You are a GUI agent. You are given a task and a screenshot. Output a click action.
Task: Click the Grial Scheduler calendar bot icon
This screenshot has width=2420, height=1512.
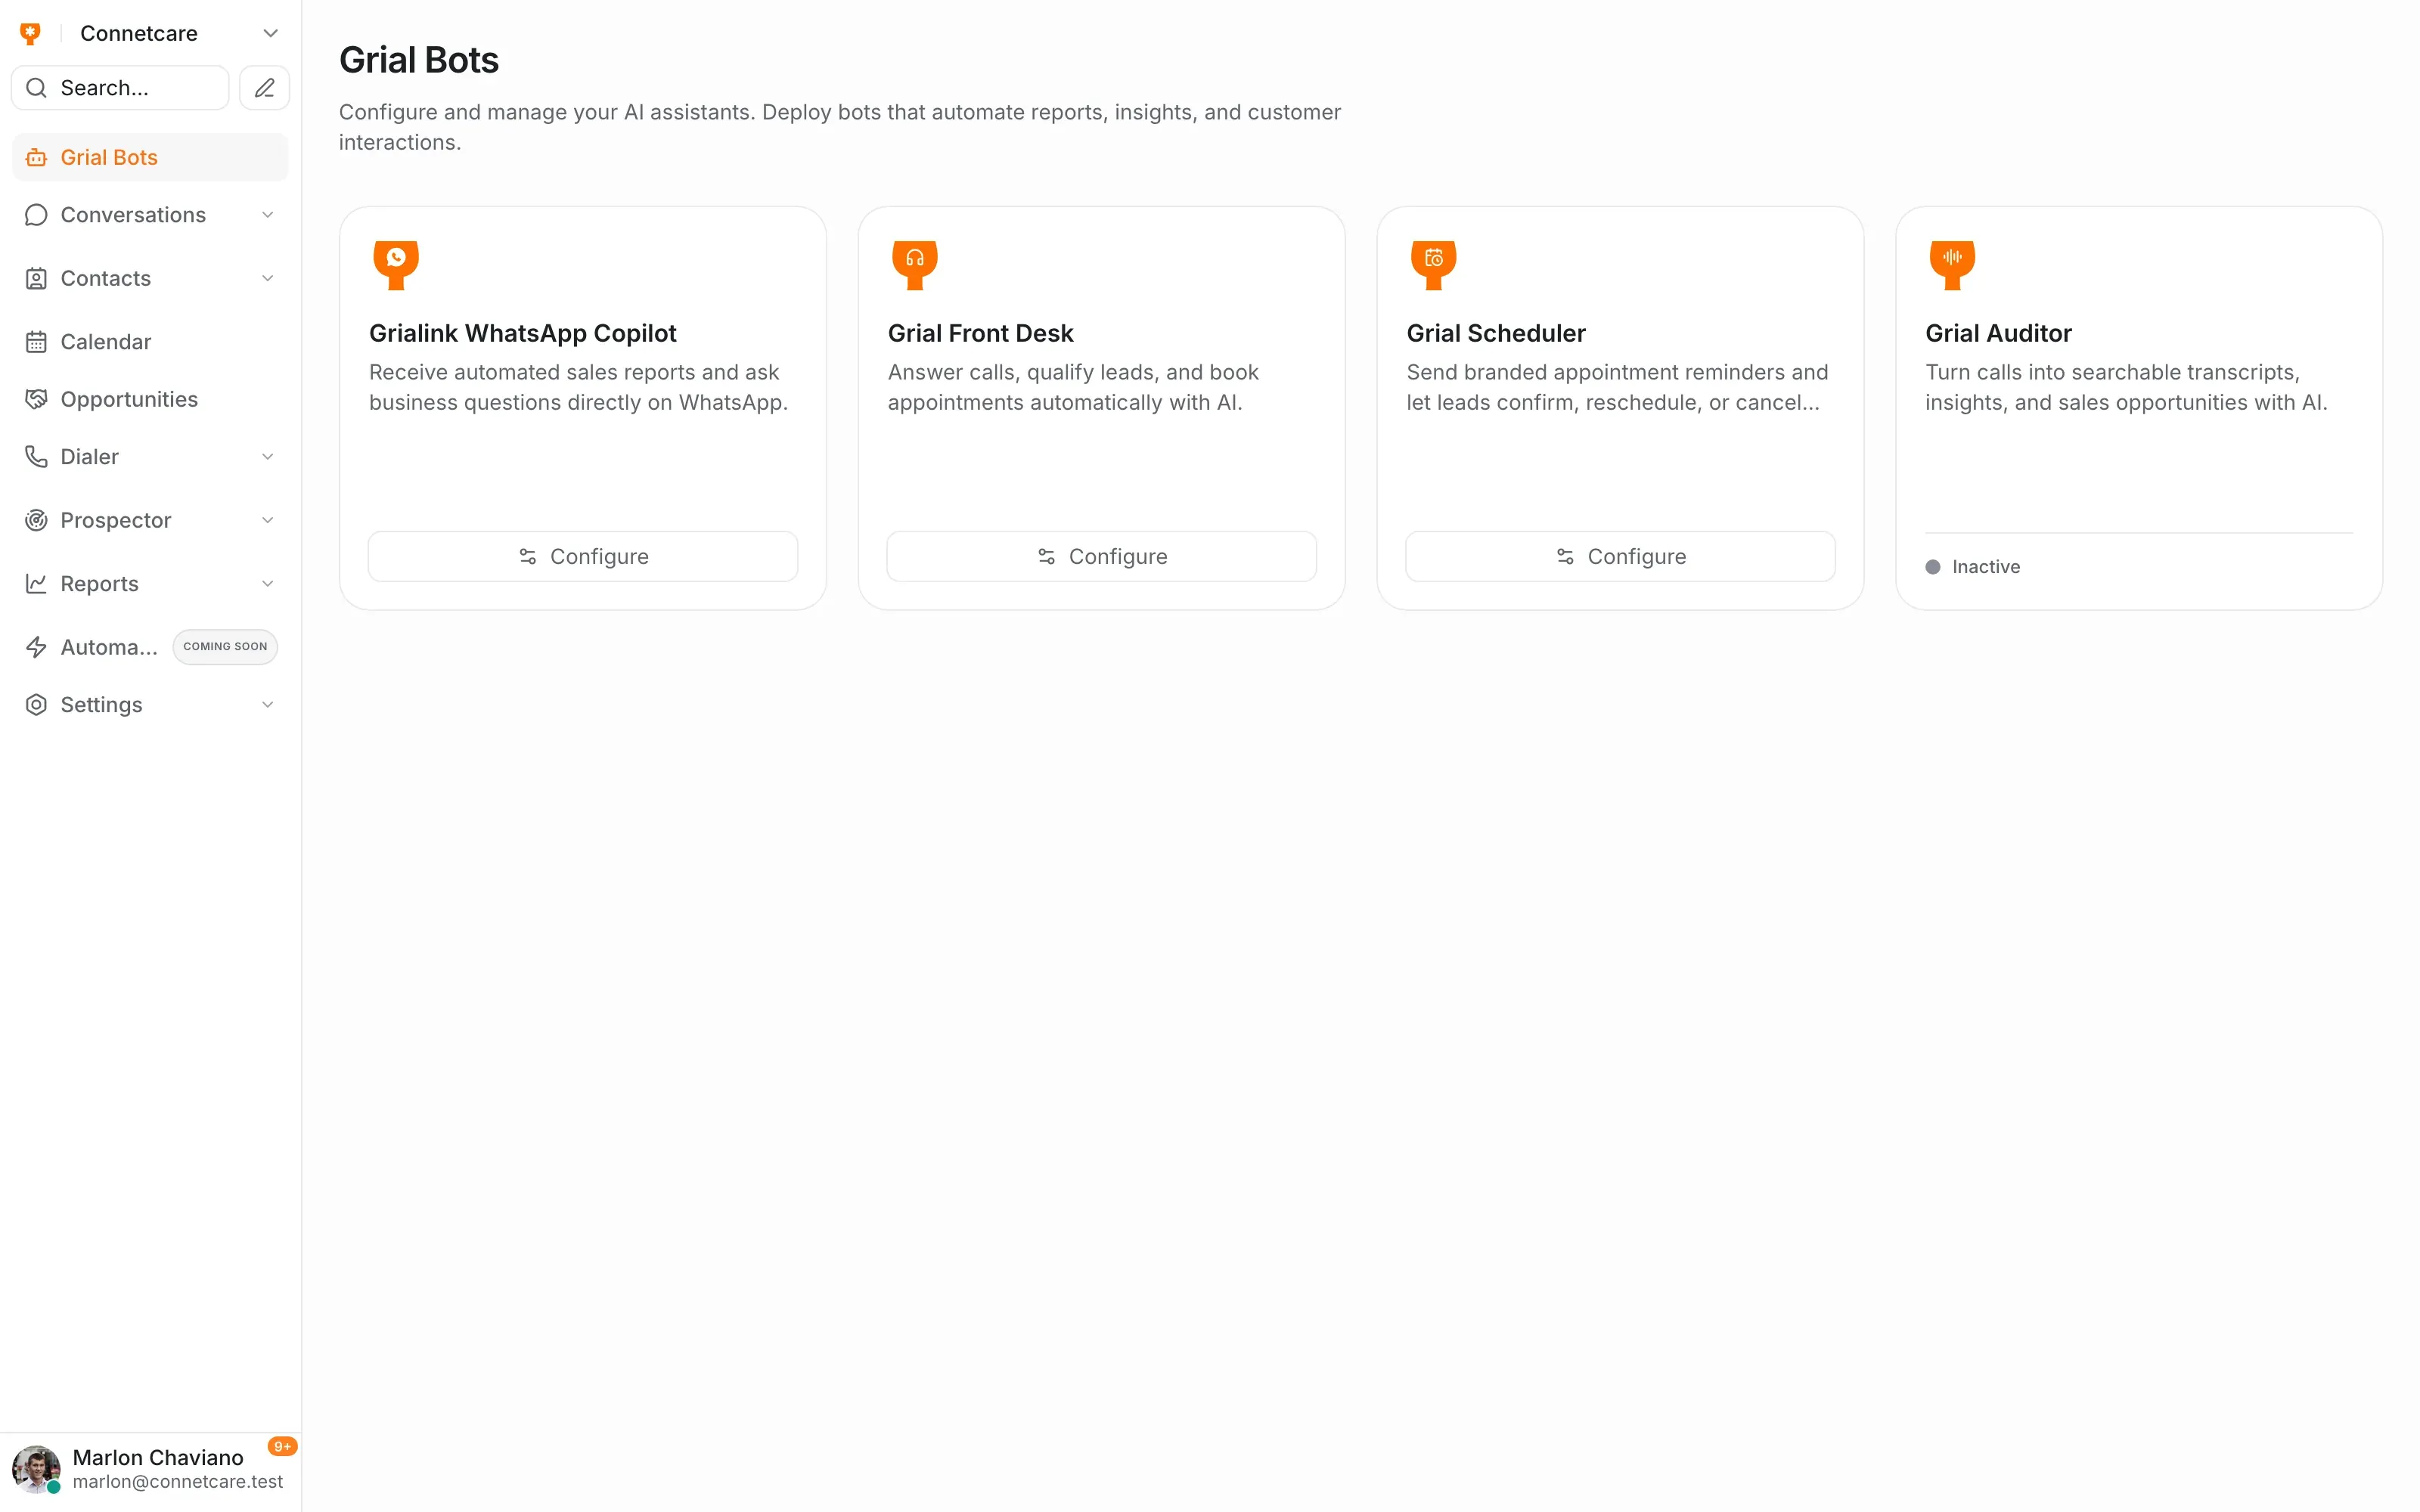point(1433,265)
